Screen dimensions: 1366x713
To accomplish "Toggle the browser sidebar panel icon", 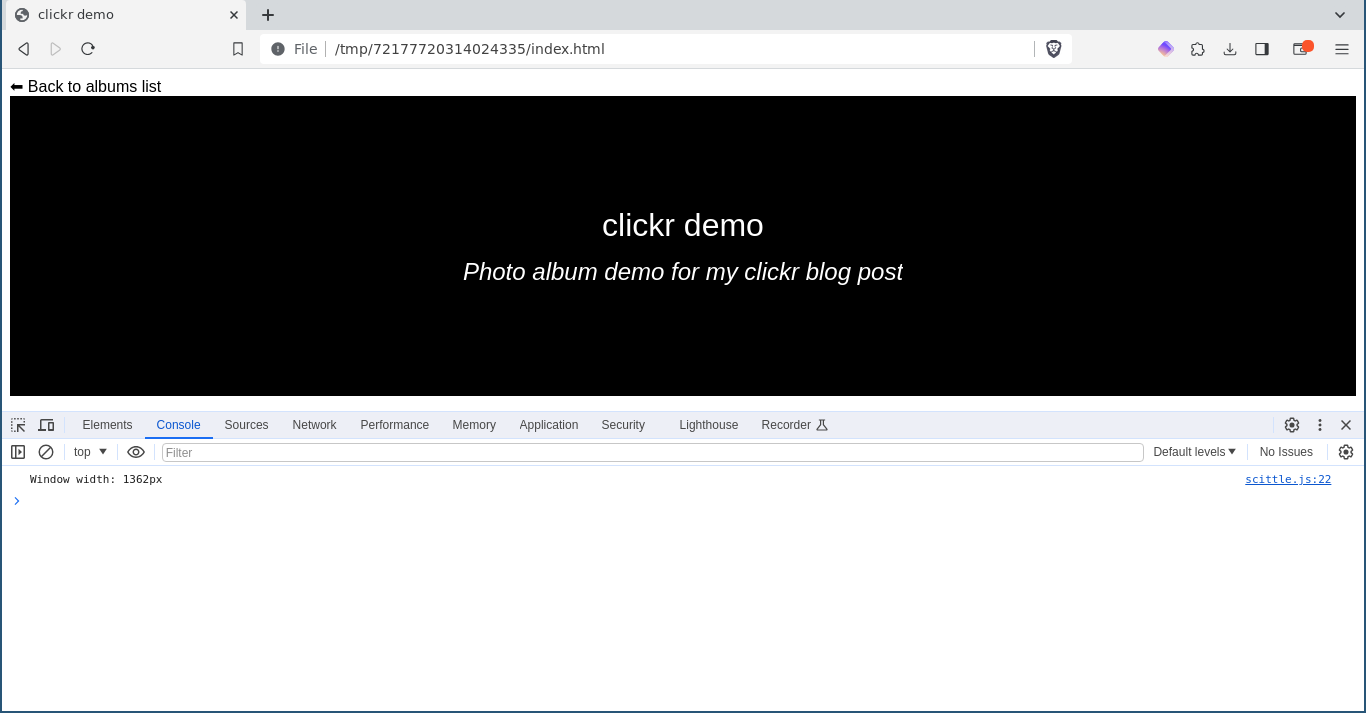I will [1262, 49].
